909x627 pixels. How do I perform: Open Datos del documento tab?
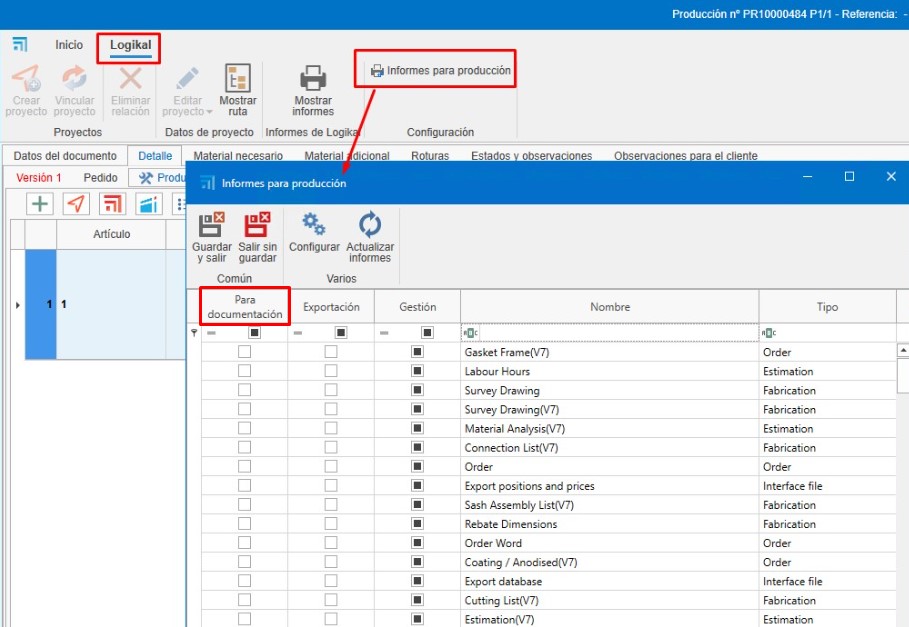65,156
